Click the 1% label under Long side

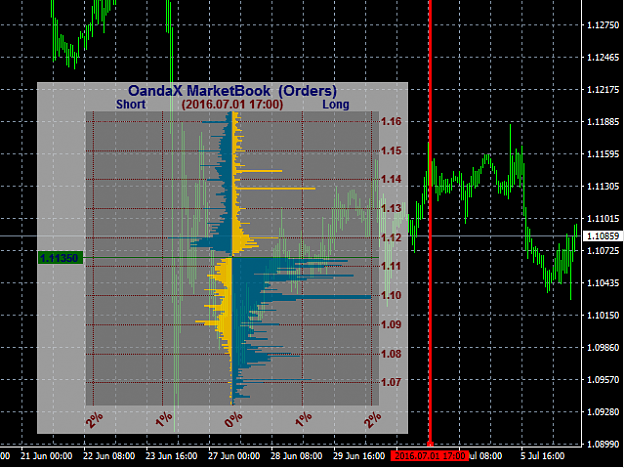click(x=304, y=420)
